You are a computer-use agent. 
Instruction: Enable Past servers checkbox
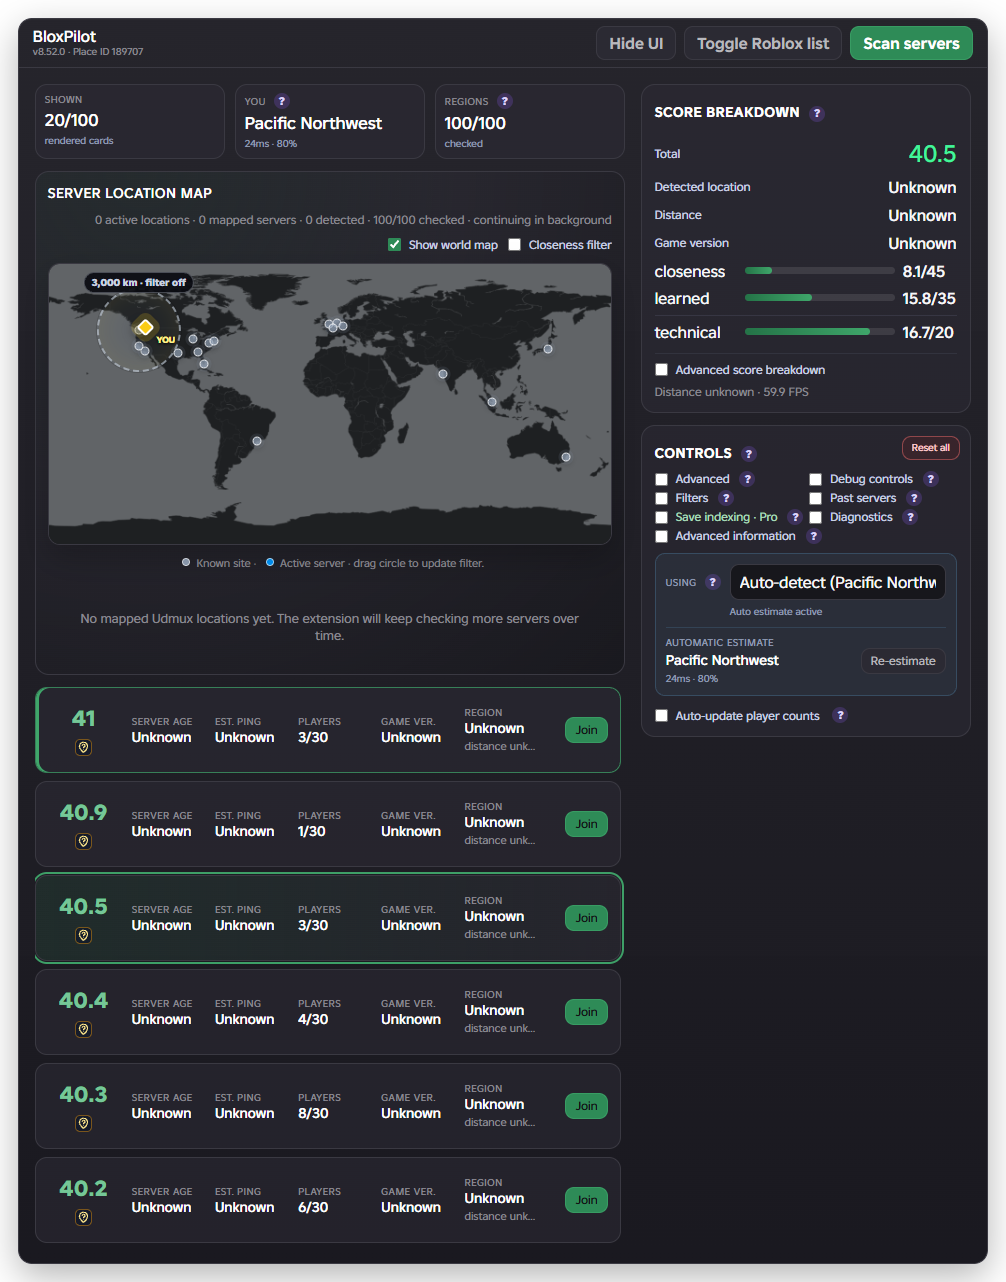[816, 498]
